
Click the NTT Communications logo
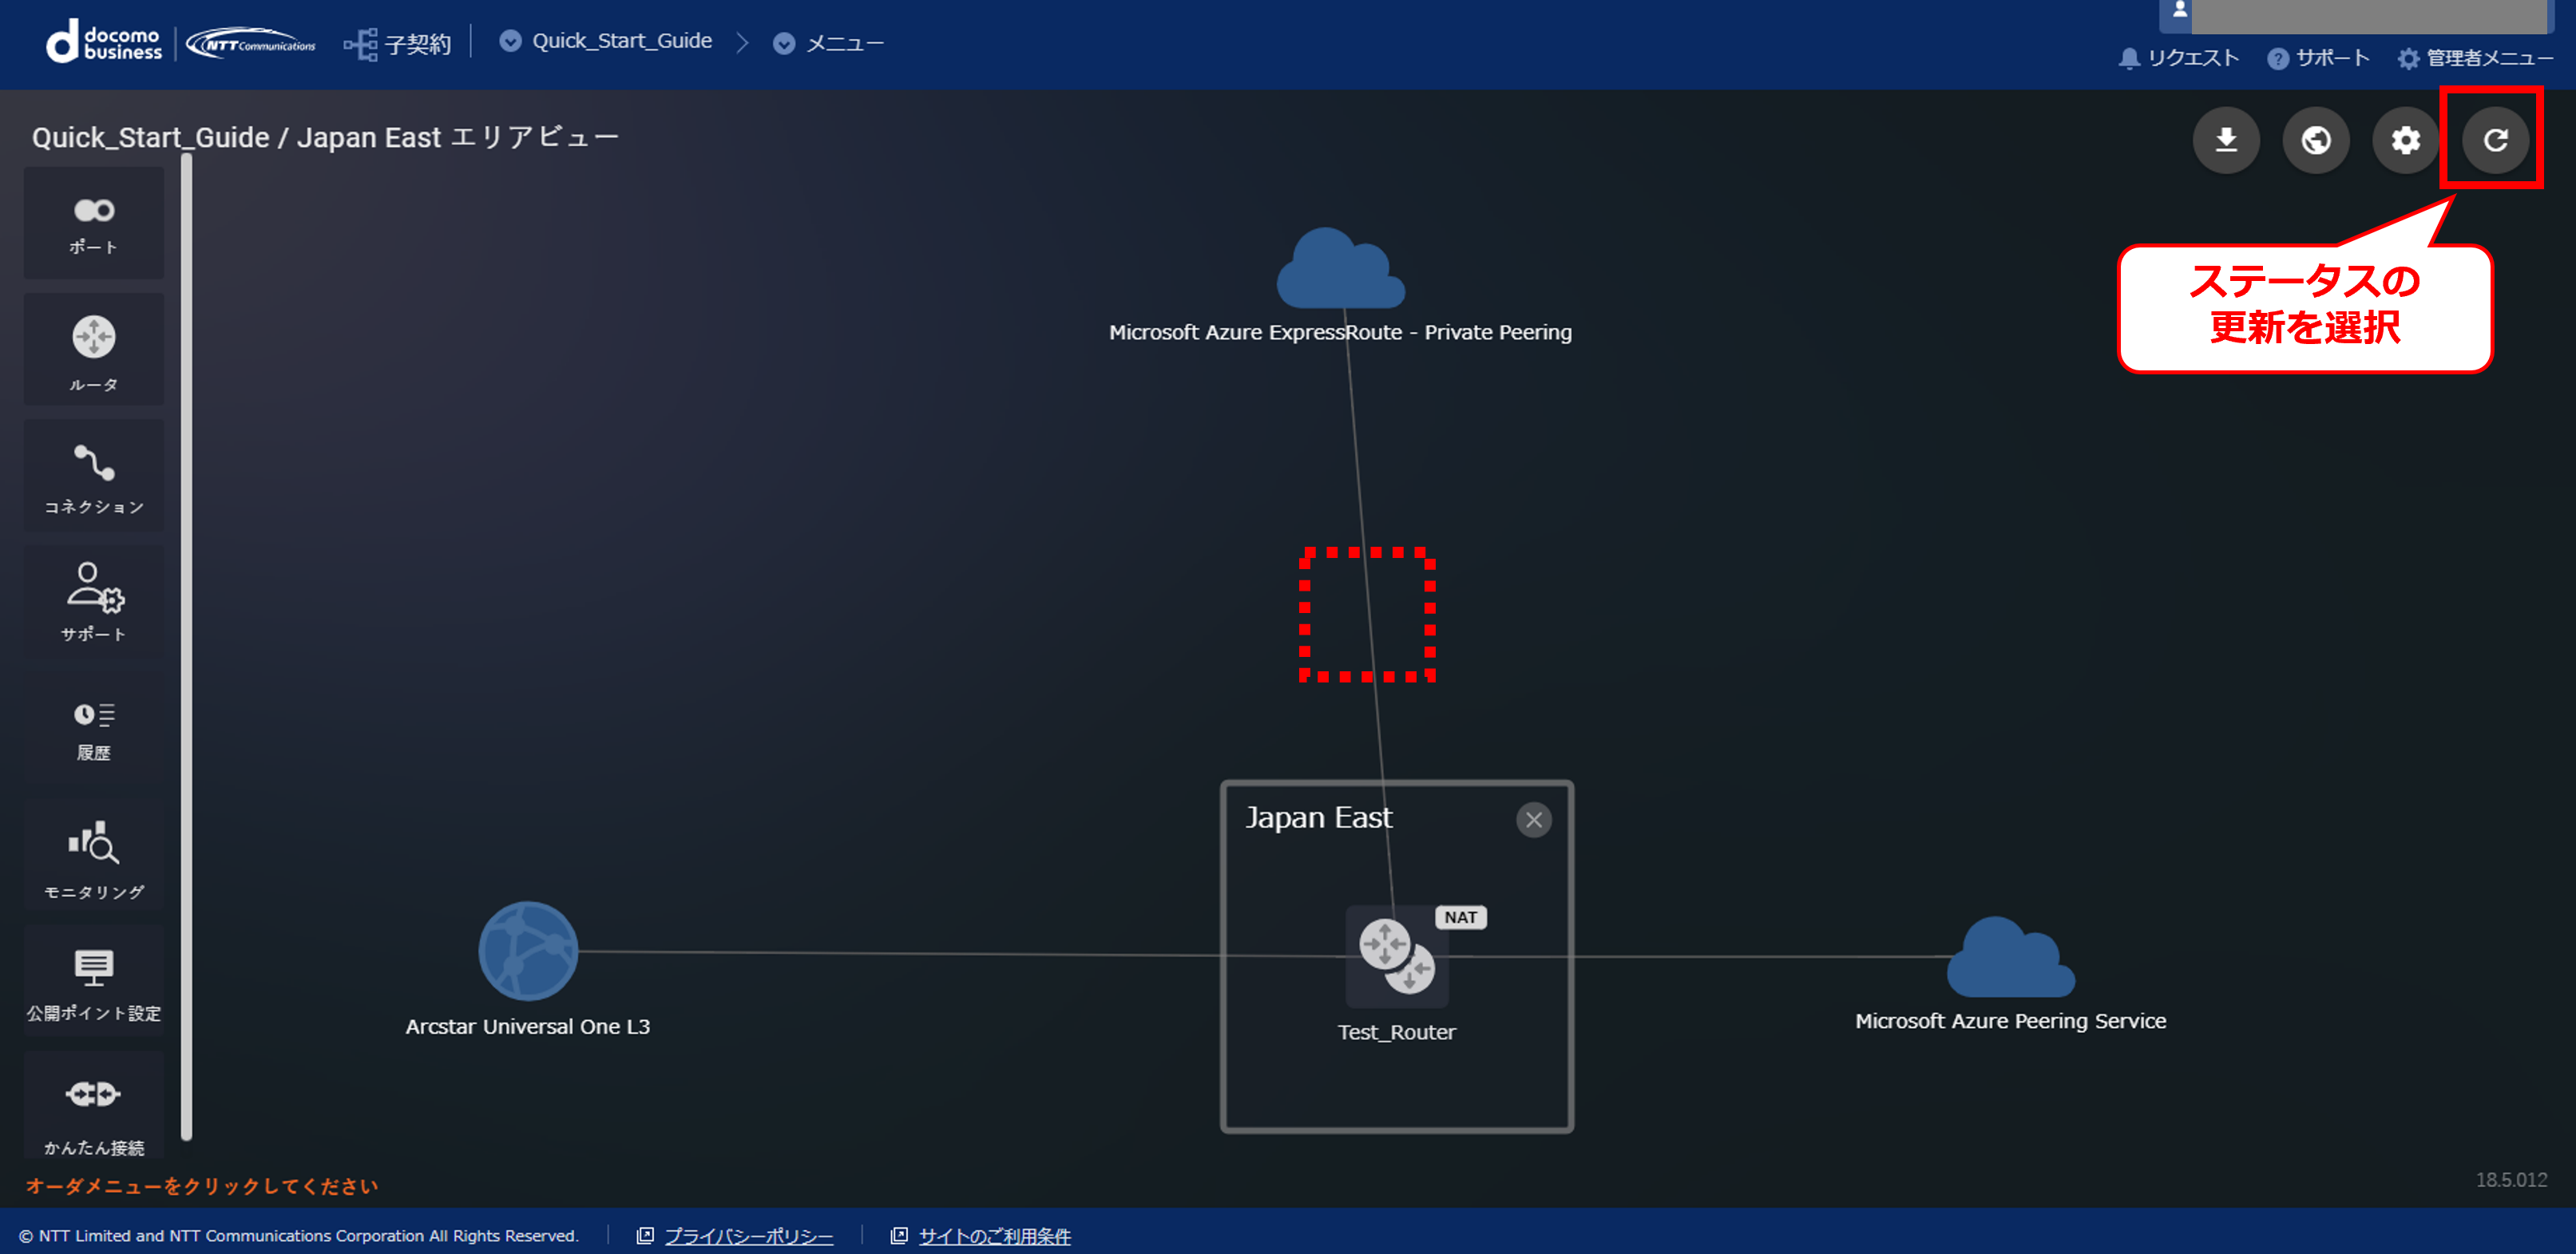(x=251, y=44)
